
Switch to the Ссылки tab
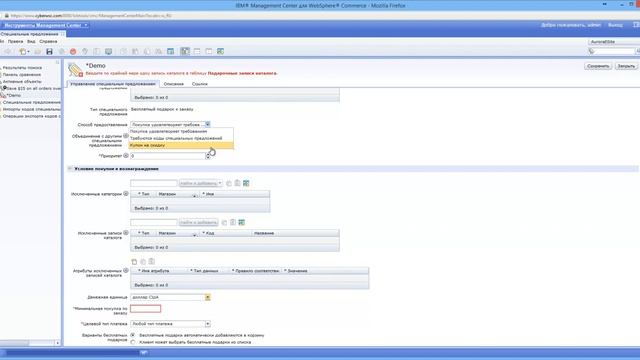pos(200,84)
